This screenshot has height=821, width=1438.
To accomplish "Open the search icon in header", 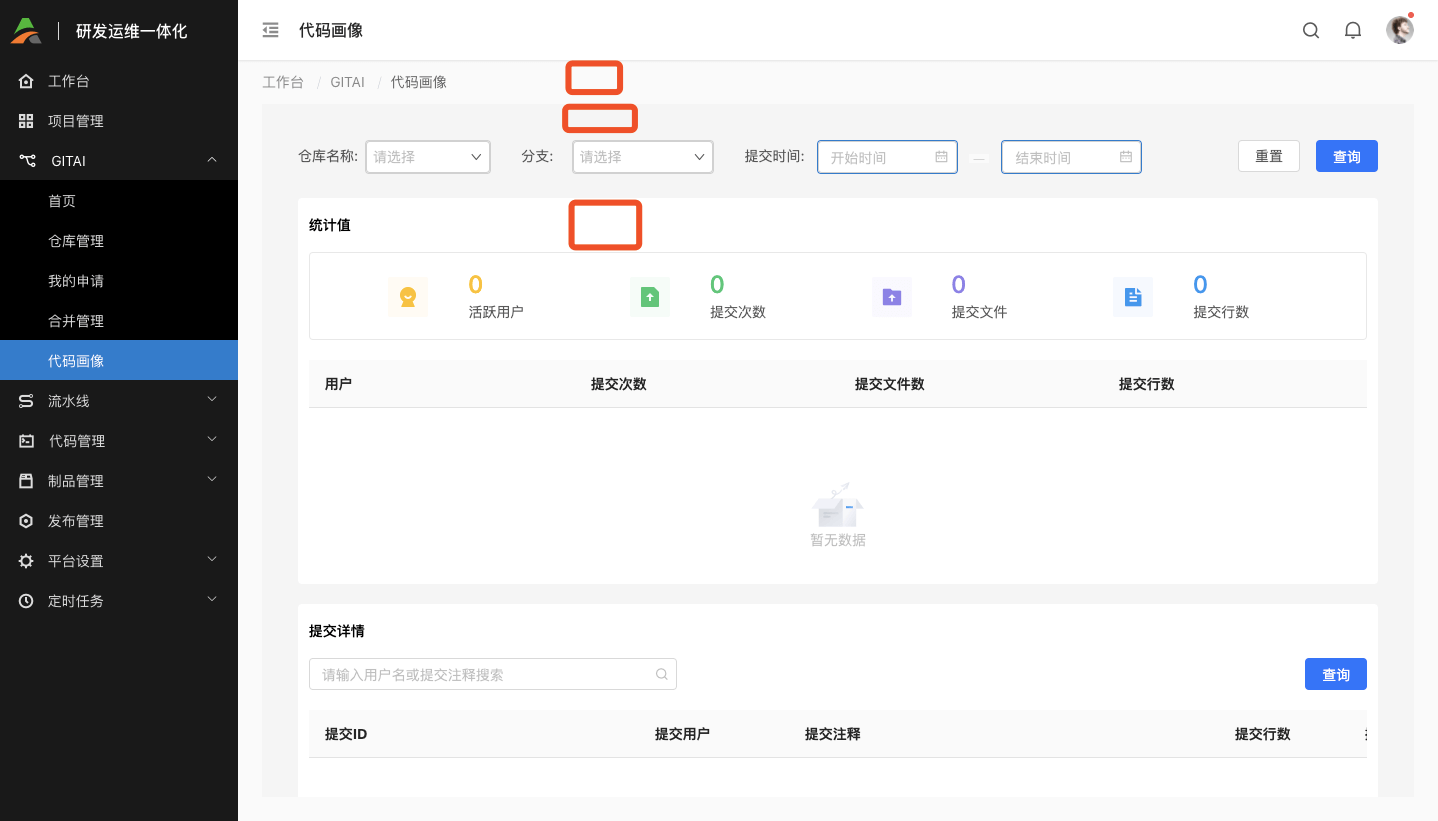I will 1311,30.
